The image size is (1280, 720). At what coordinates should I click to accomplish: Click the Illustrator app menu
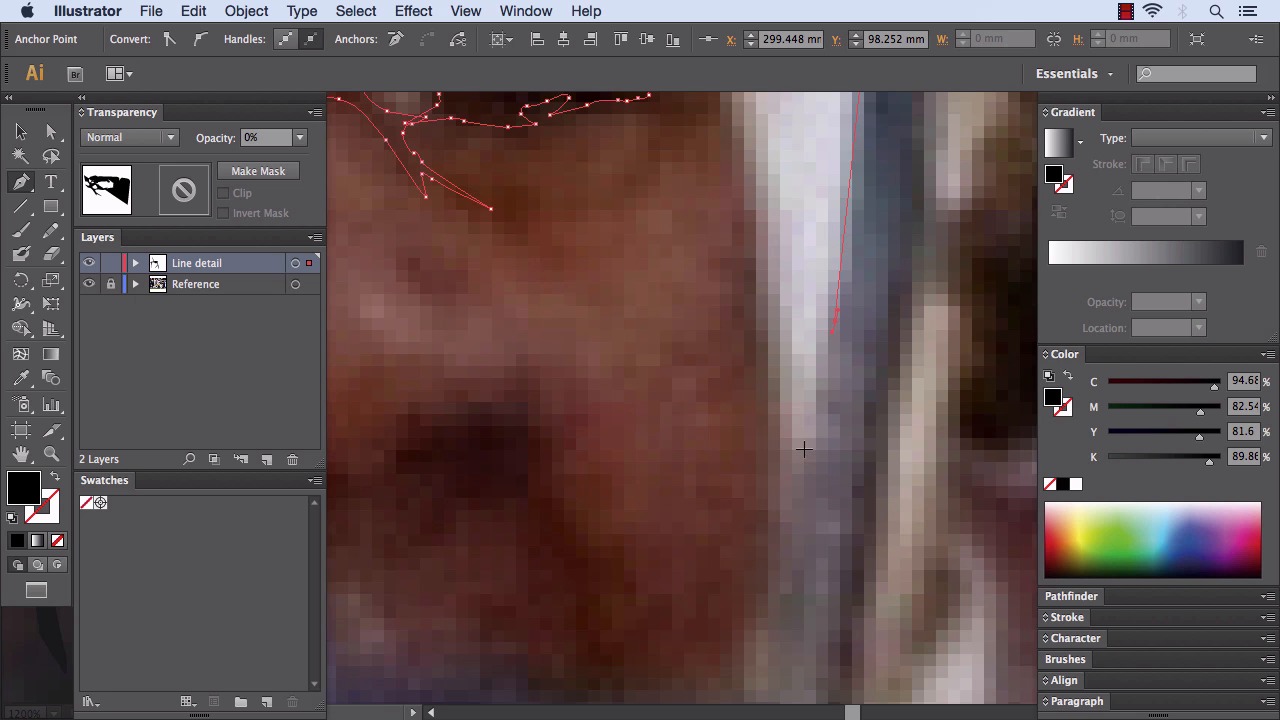point(88,11)
